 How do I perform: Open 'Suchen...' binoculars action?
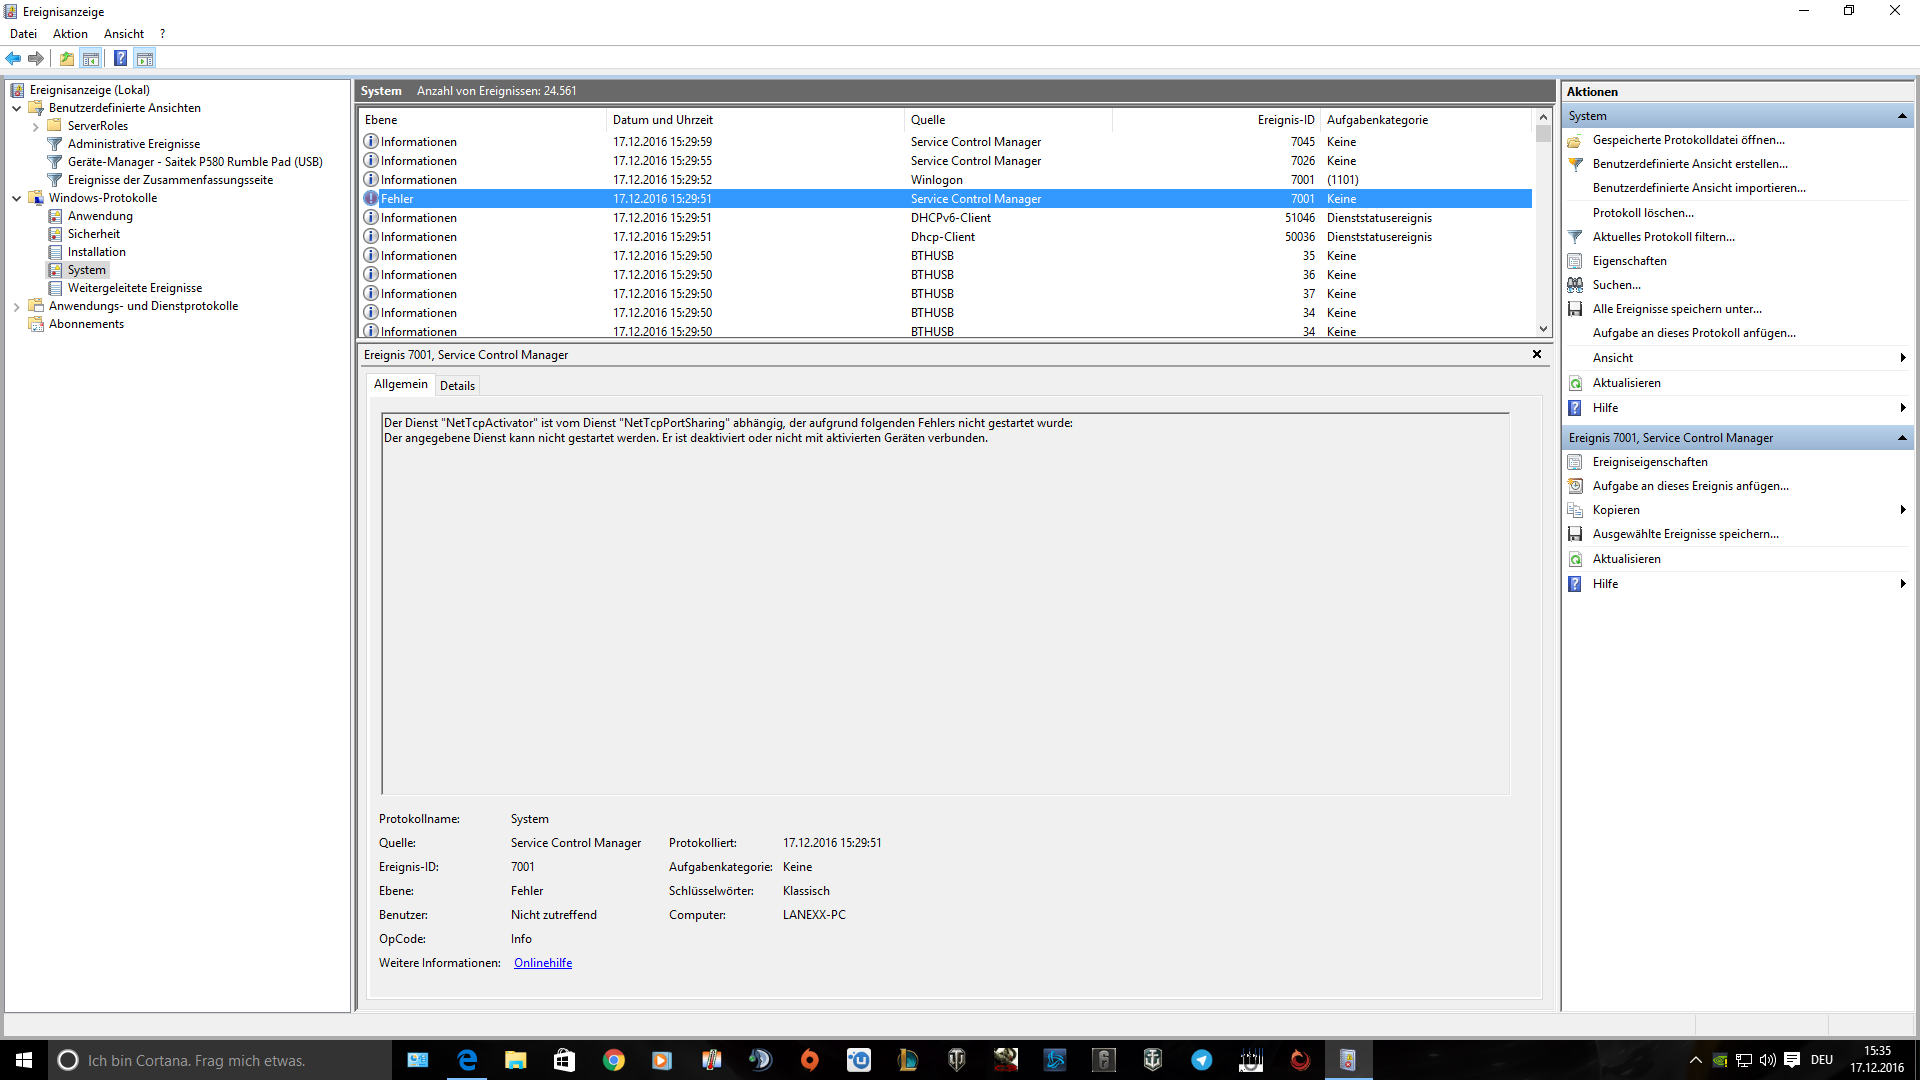click(1616, 285)
